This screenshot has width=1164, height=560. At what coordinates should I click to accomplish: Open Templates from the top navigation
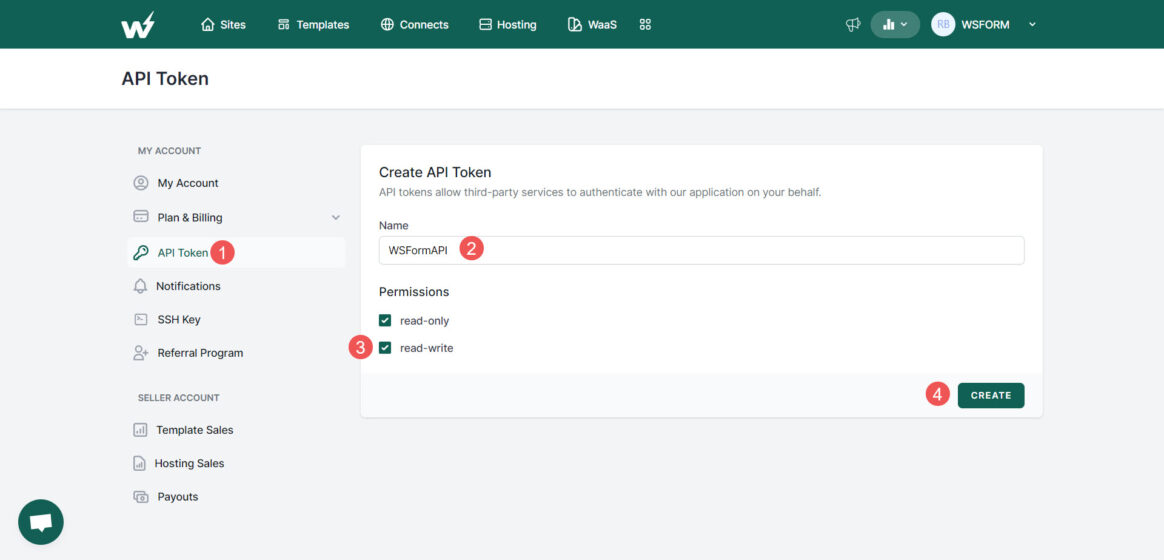click(x=313, y=25)
